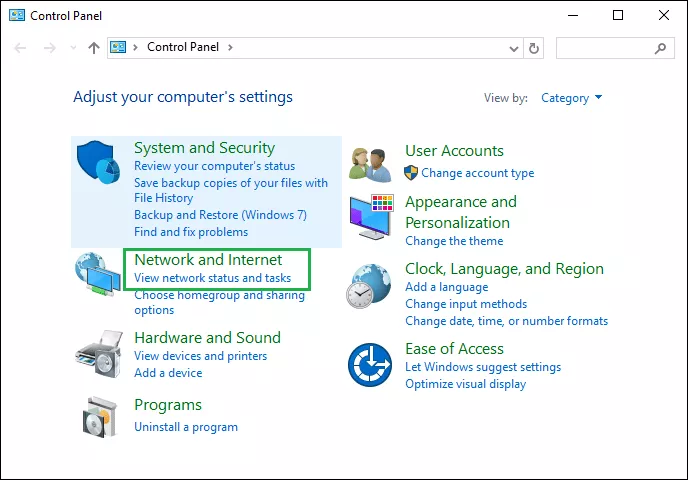
Task: Click Optimize visual display
Action: (466, 384)
